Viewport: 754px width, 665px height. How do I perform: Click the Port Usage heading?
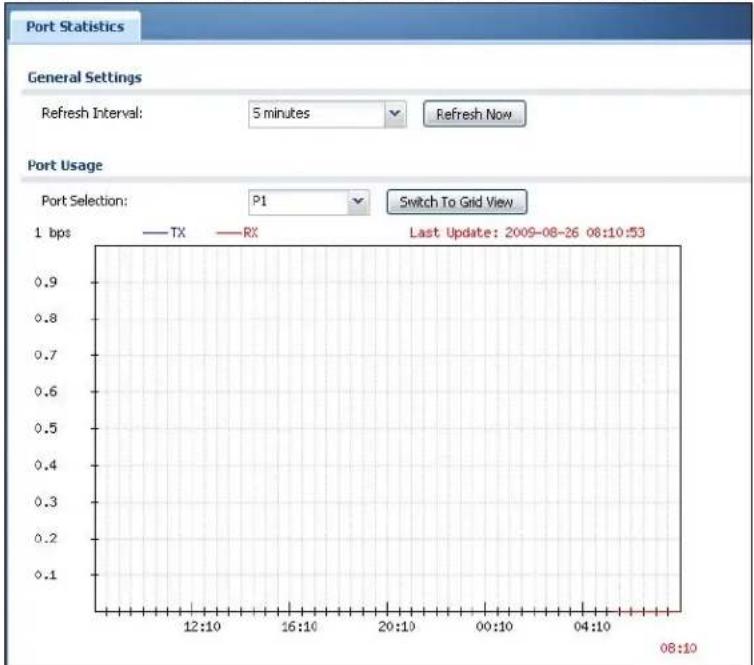pos(65,165)
